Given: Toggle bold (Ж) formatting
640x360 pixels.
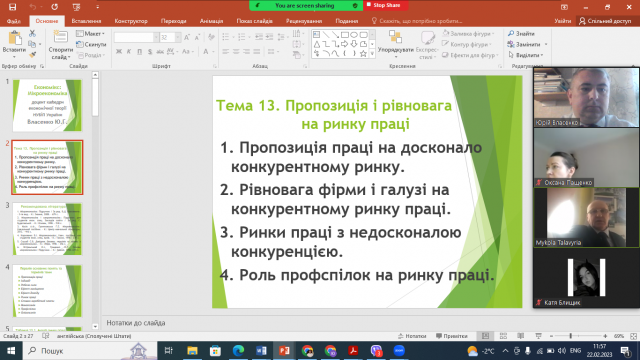Looking at the screenshot, I should pos(119,51).
